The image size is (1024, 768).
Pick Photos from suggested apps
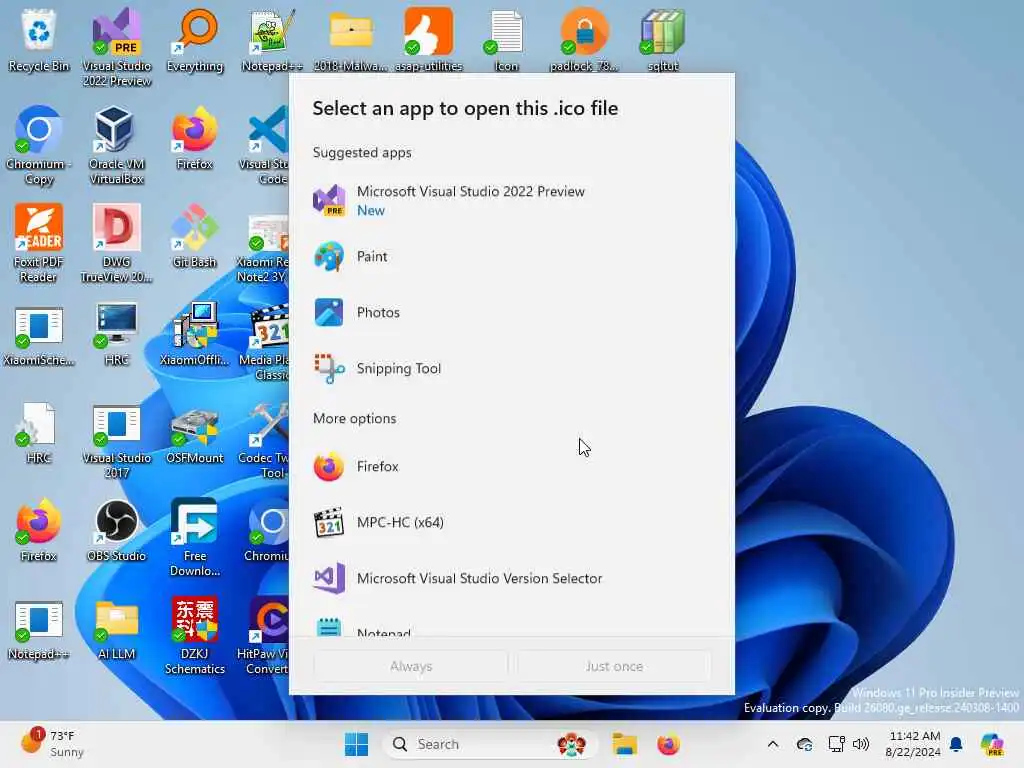tap(512, 313)
